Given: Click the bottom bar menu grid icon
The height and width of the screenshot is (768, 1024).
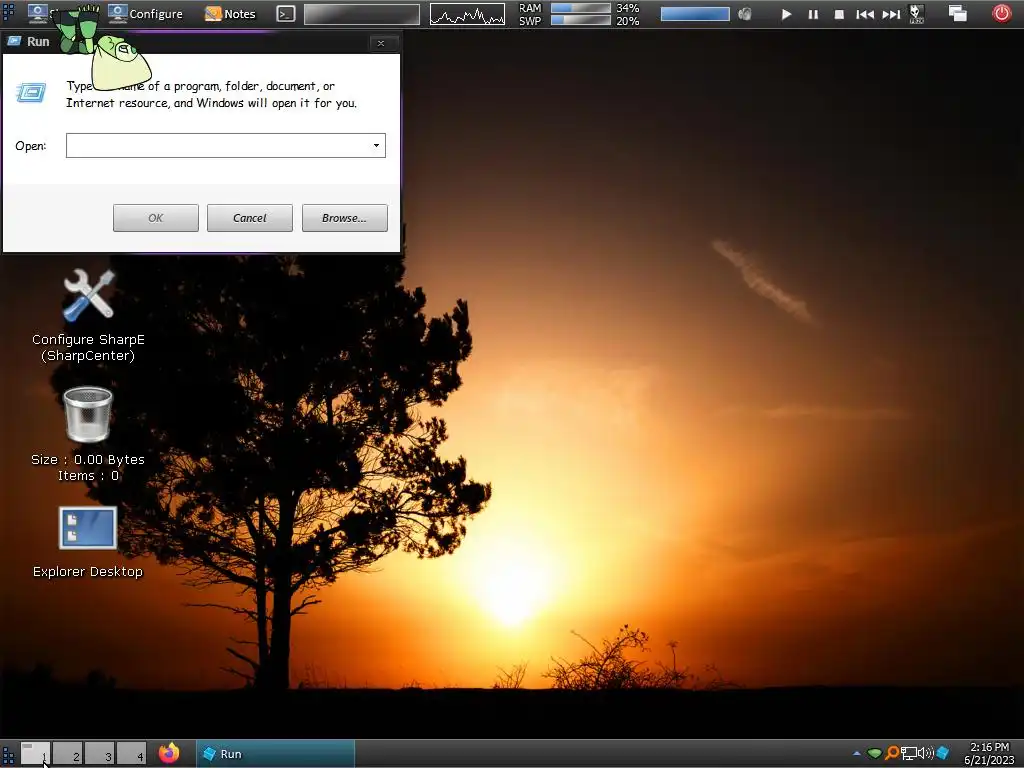Looking at the screenshot, I should tap(8, 754).
